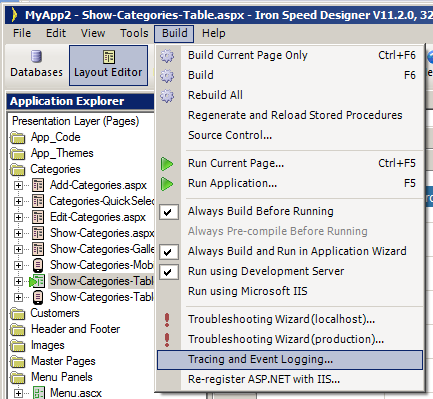Uncheck Always Build Before Running
The height and width of the screenshot is (399, 433).
click(x=168, y=212)
